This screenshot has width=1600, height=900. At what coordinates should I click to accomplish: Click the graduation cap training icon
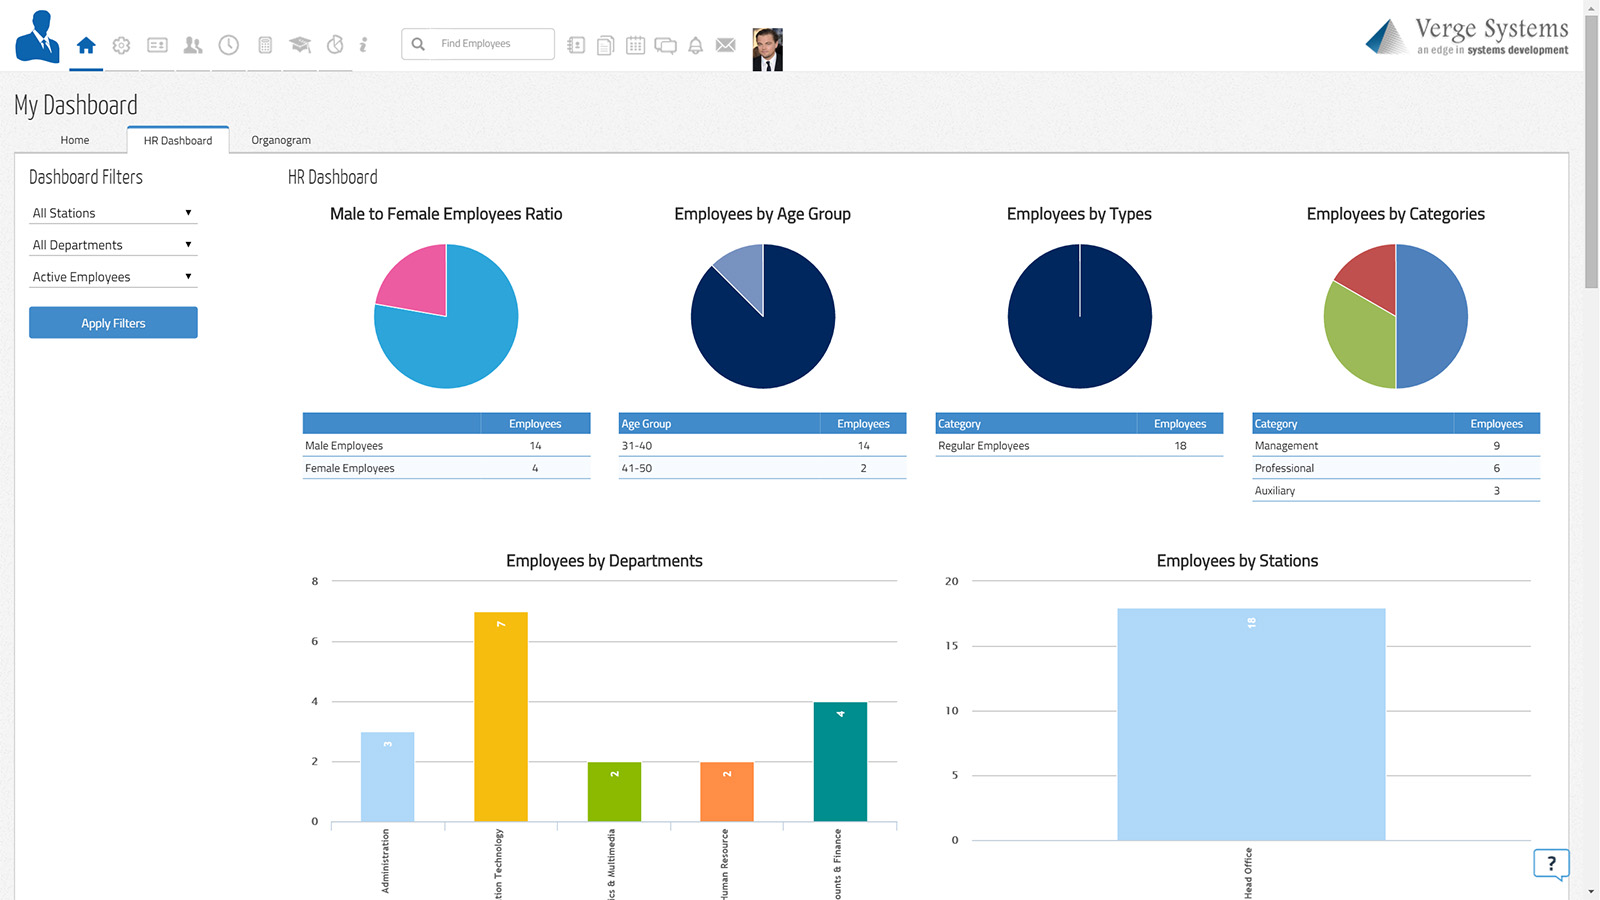pos(300,45)
